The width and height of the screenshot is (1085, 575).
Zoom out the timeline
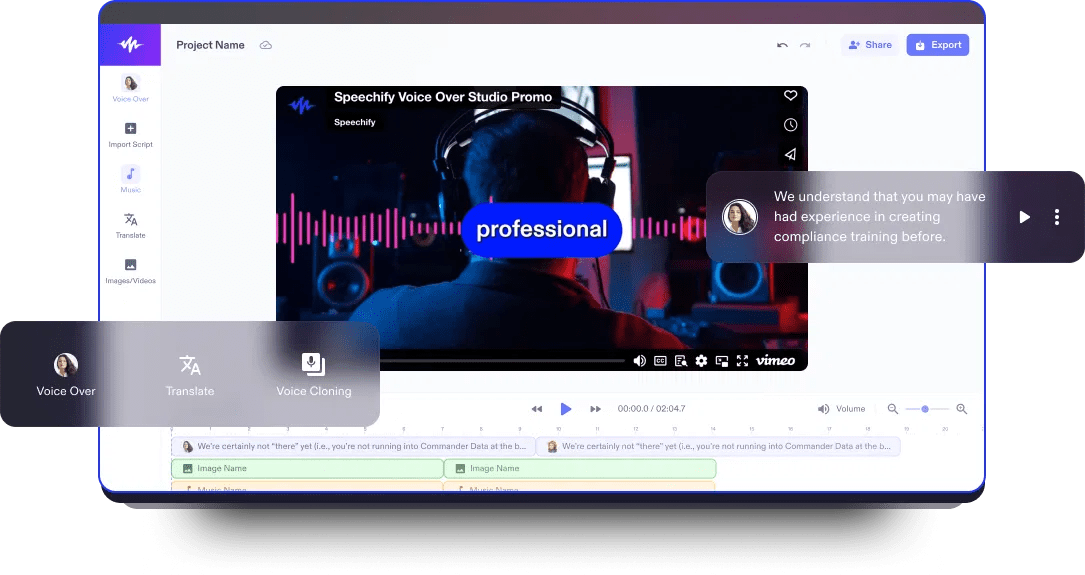tap(893, 409)
